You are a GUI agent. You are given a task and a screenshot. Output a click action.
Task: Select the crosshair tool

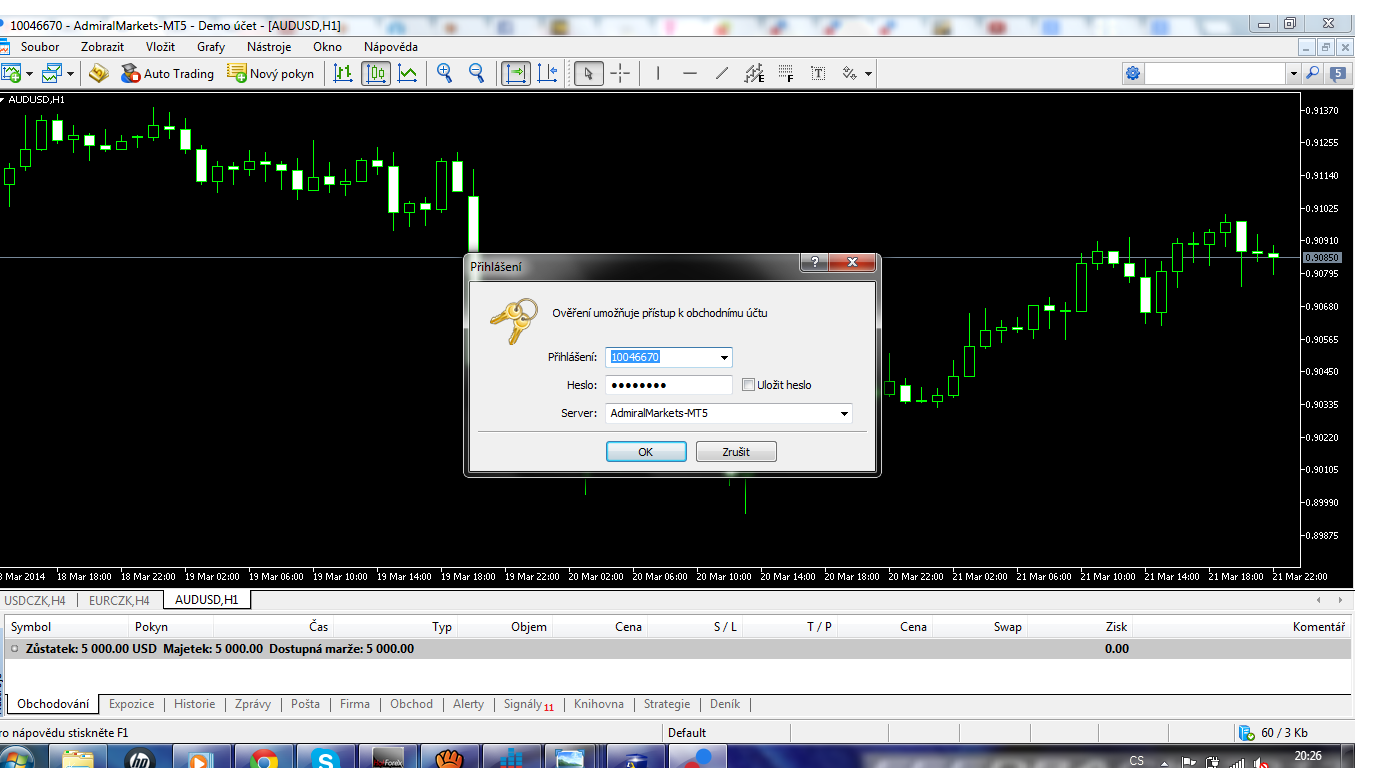pos(621,73)
